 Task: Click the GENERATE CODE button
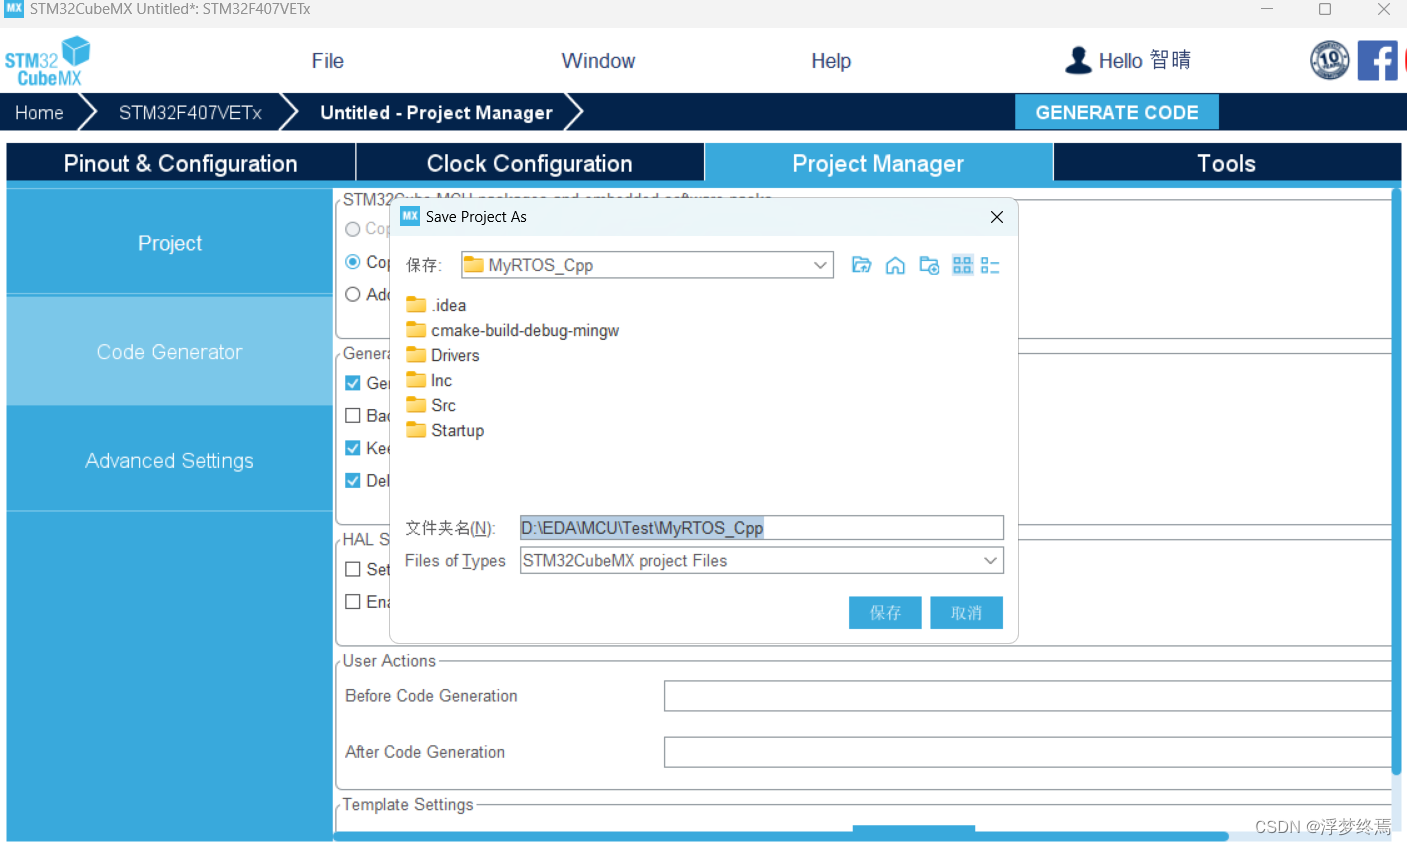click(1117, 112)
